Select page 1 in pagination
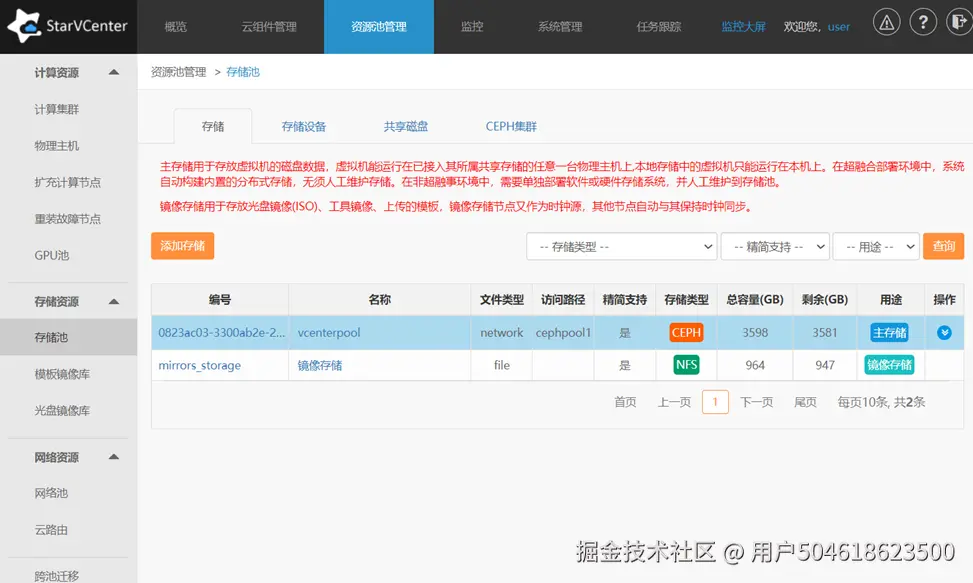Viewport: 973px width, 583px height. (715, 402)
